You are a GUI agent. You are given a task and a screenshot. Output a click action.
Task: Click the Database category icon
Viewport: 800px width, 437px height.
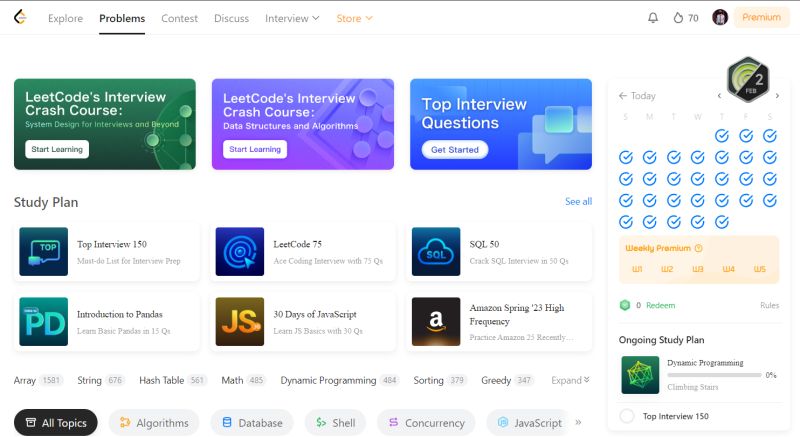[227, 422]
